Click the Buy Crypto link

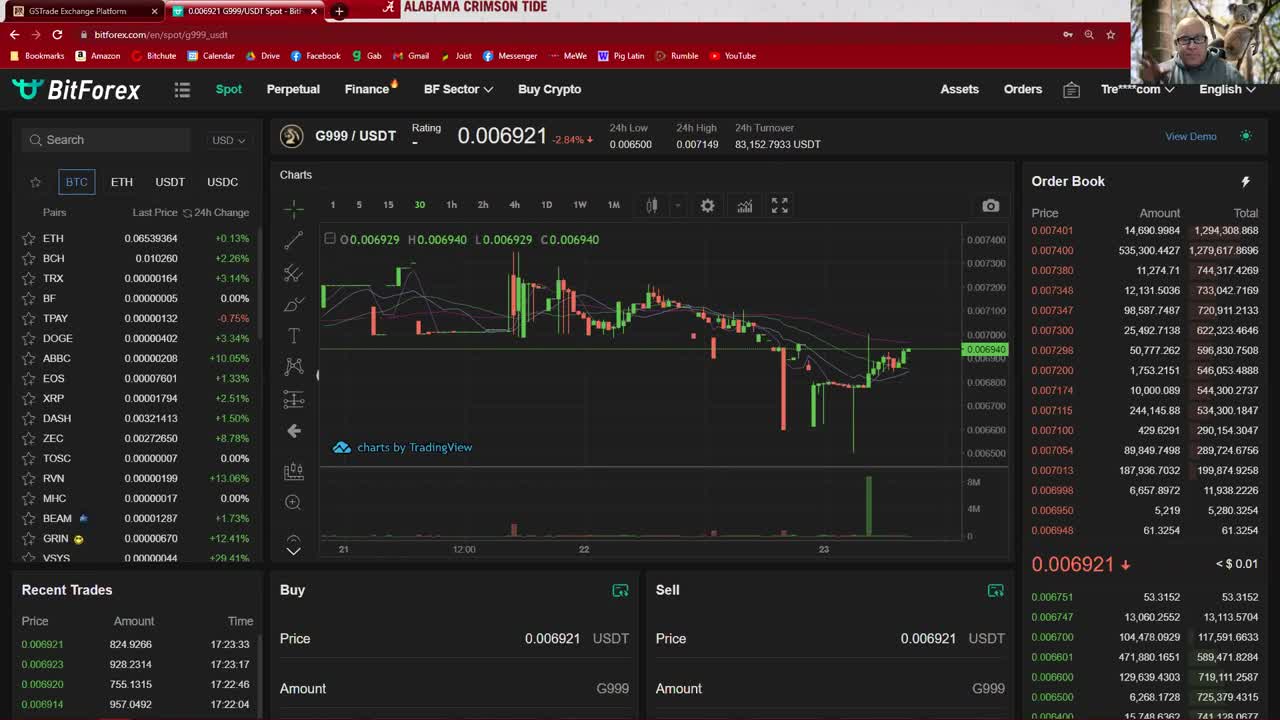549,89
